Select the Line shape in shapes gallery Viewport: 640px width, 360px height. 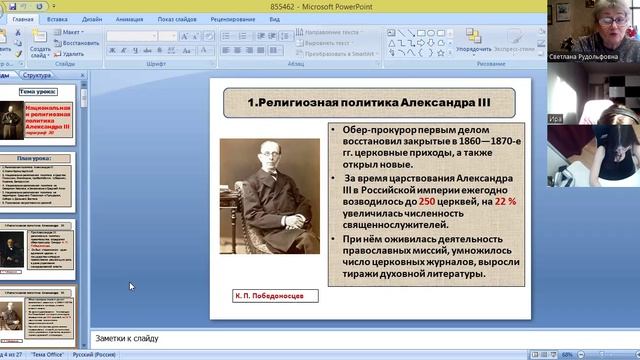(401, 33)
